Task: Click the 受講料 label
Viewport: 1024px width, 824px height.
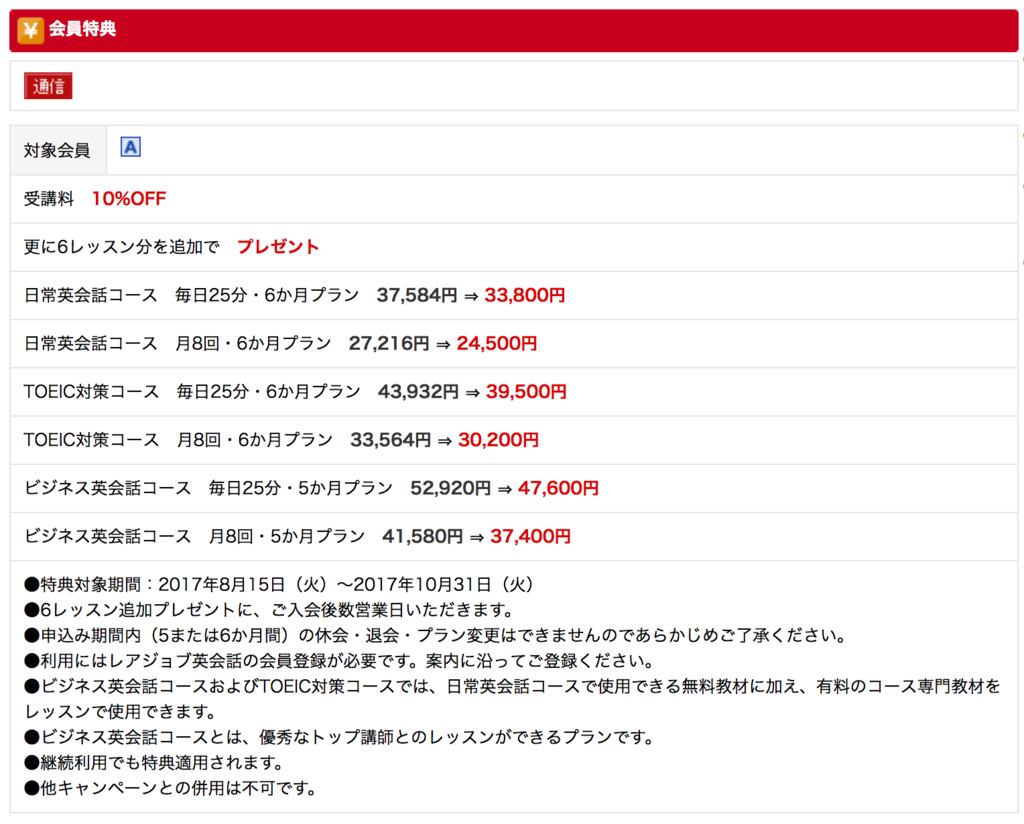Action: click(49, 198)
